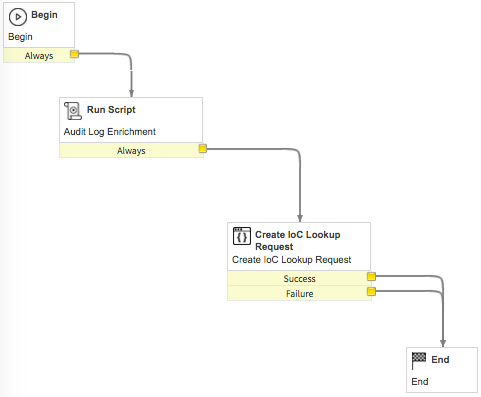Select the Success output connector square
This screenshot has width=481, height=397.
point(371,276)
